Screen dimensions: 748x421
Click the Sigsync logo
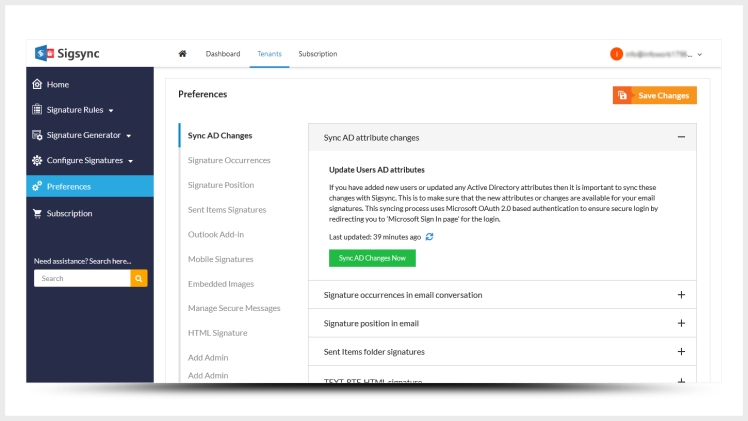click(x=68, y=53)
